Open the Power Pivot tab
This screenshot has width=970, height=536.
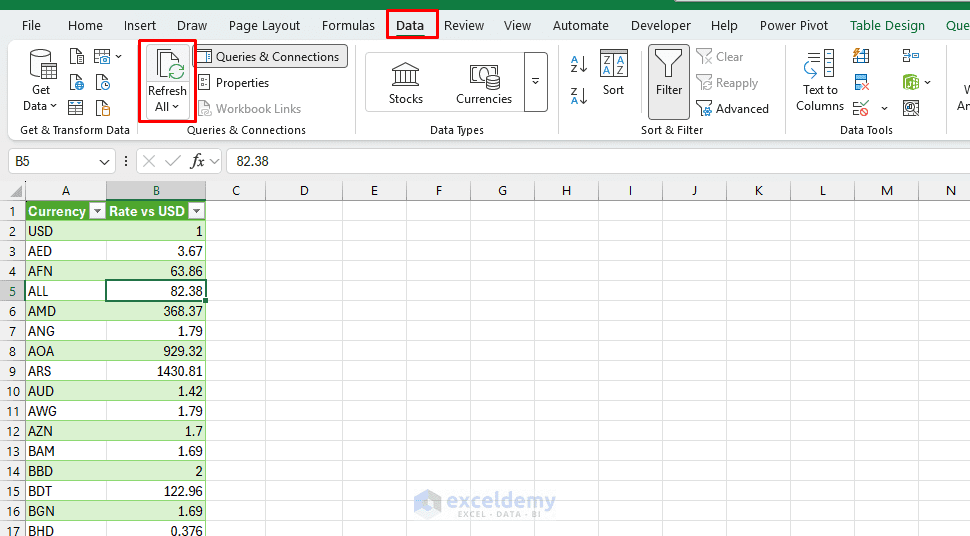(x=794, y=25)
